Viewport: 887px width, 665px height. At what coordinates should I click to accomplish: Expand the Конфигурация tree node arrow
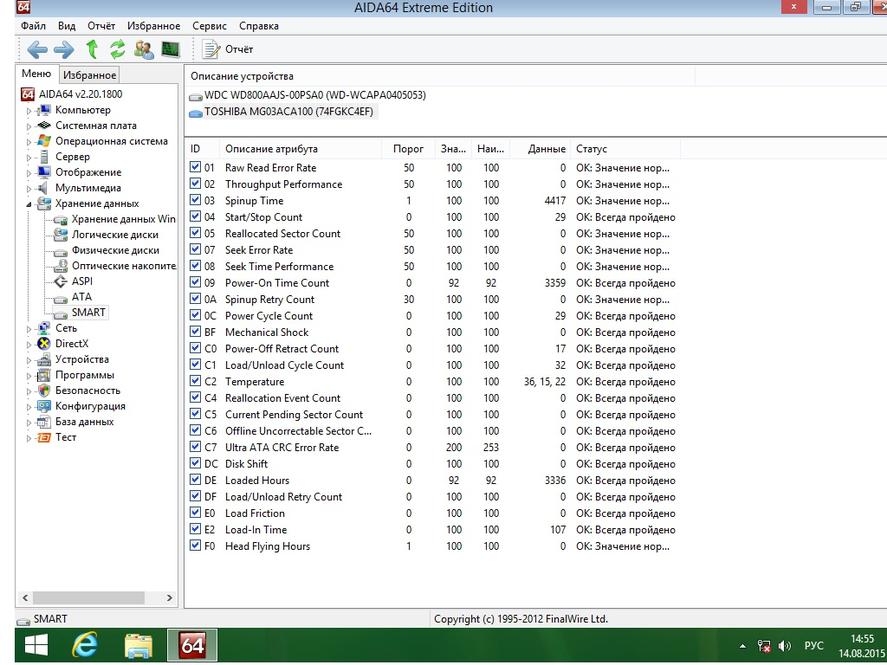[29, 407]
